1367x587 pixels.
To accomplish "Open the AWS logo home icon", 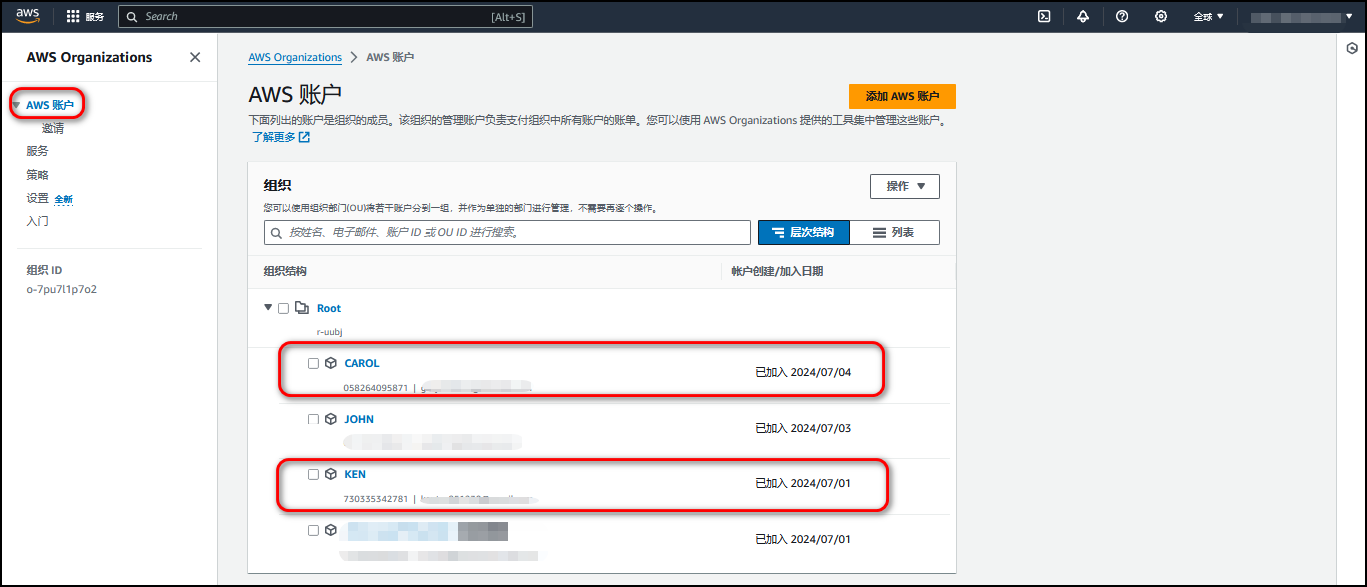I will click(27, 16).
